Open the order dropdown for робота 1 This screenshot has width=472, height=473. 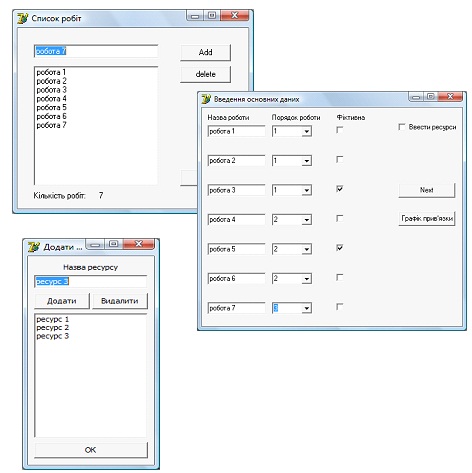[x=306, y=131]
